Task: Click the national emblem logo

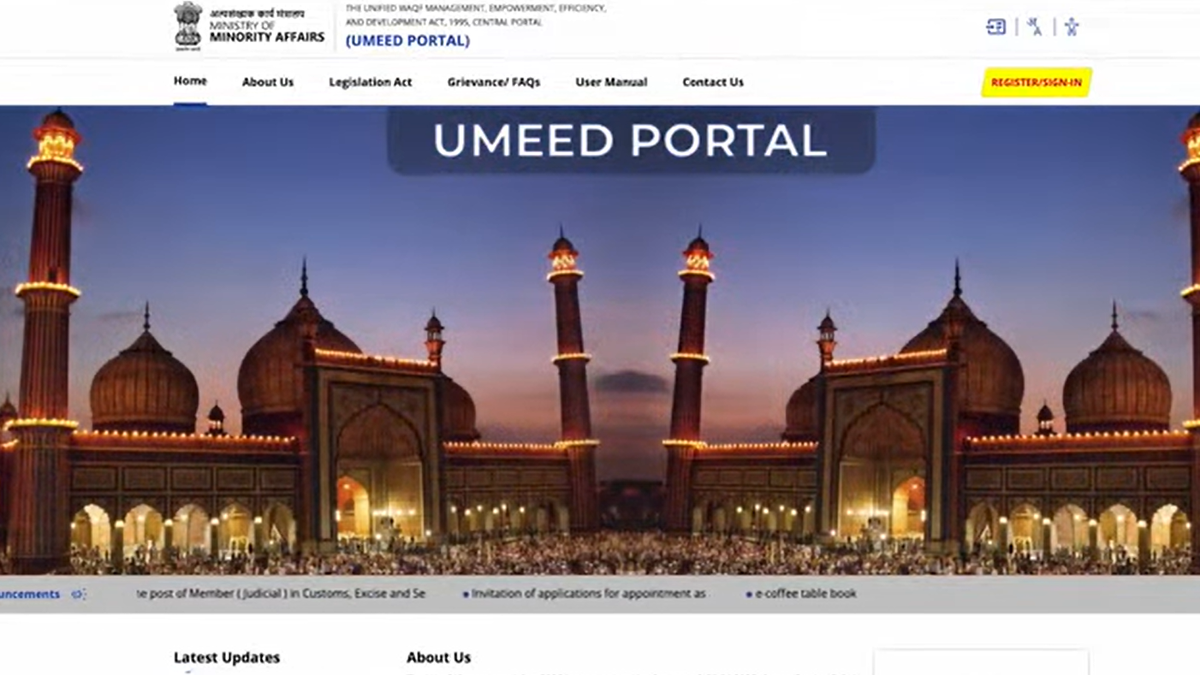Action: pos(187,25)
